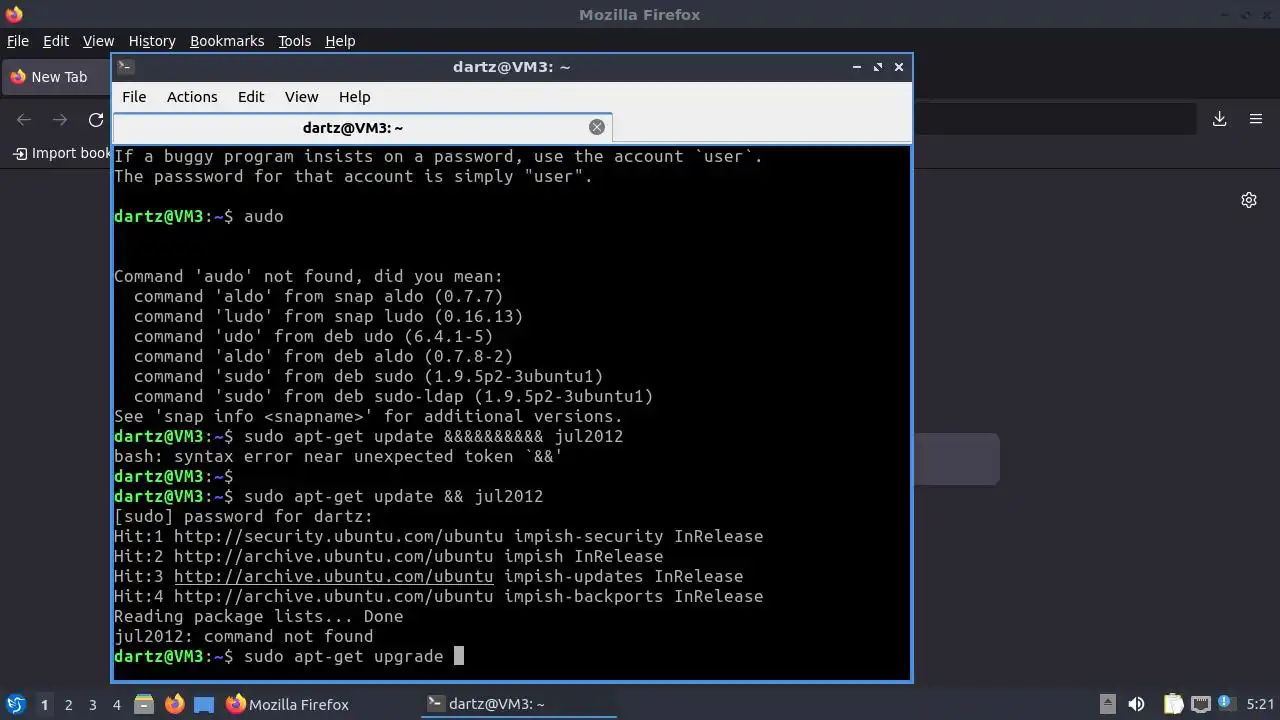Click the terminal window menu icon in its title bar

125,67
